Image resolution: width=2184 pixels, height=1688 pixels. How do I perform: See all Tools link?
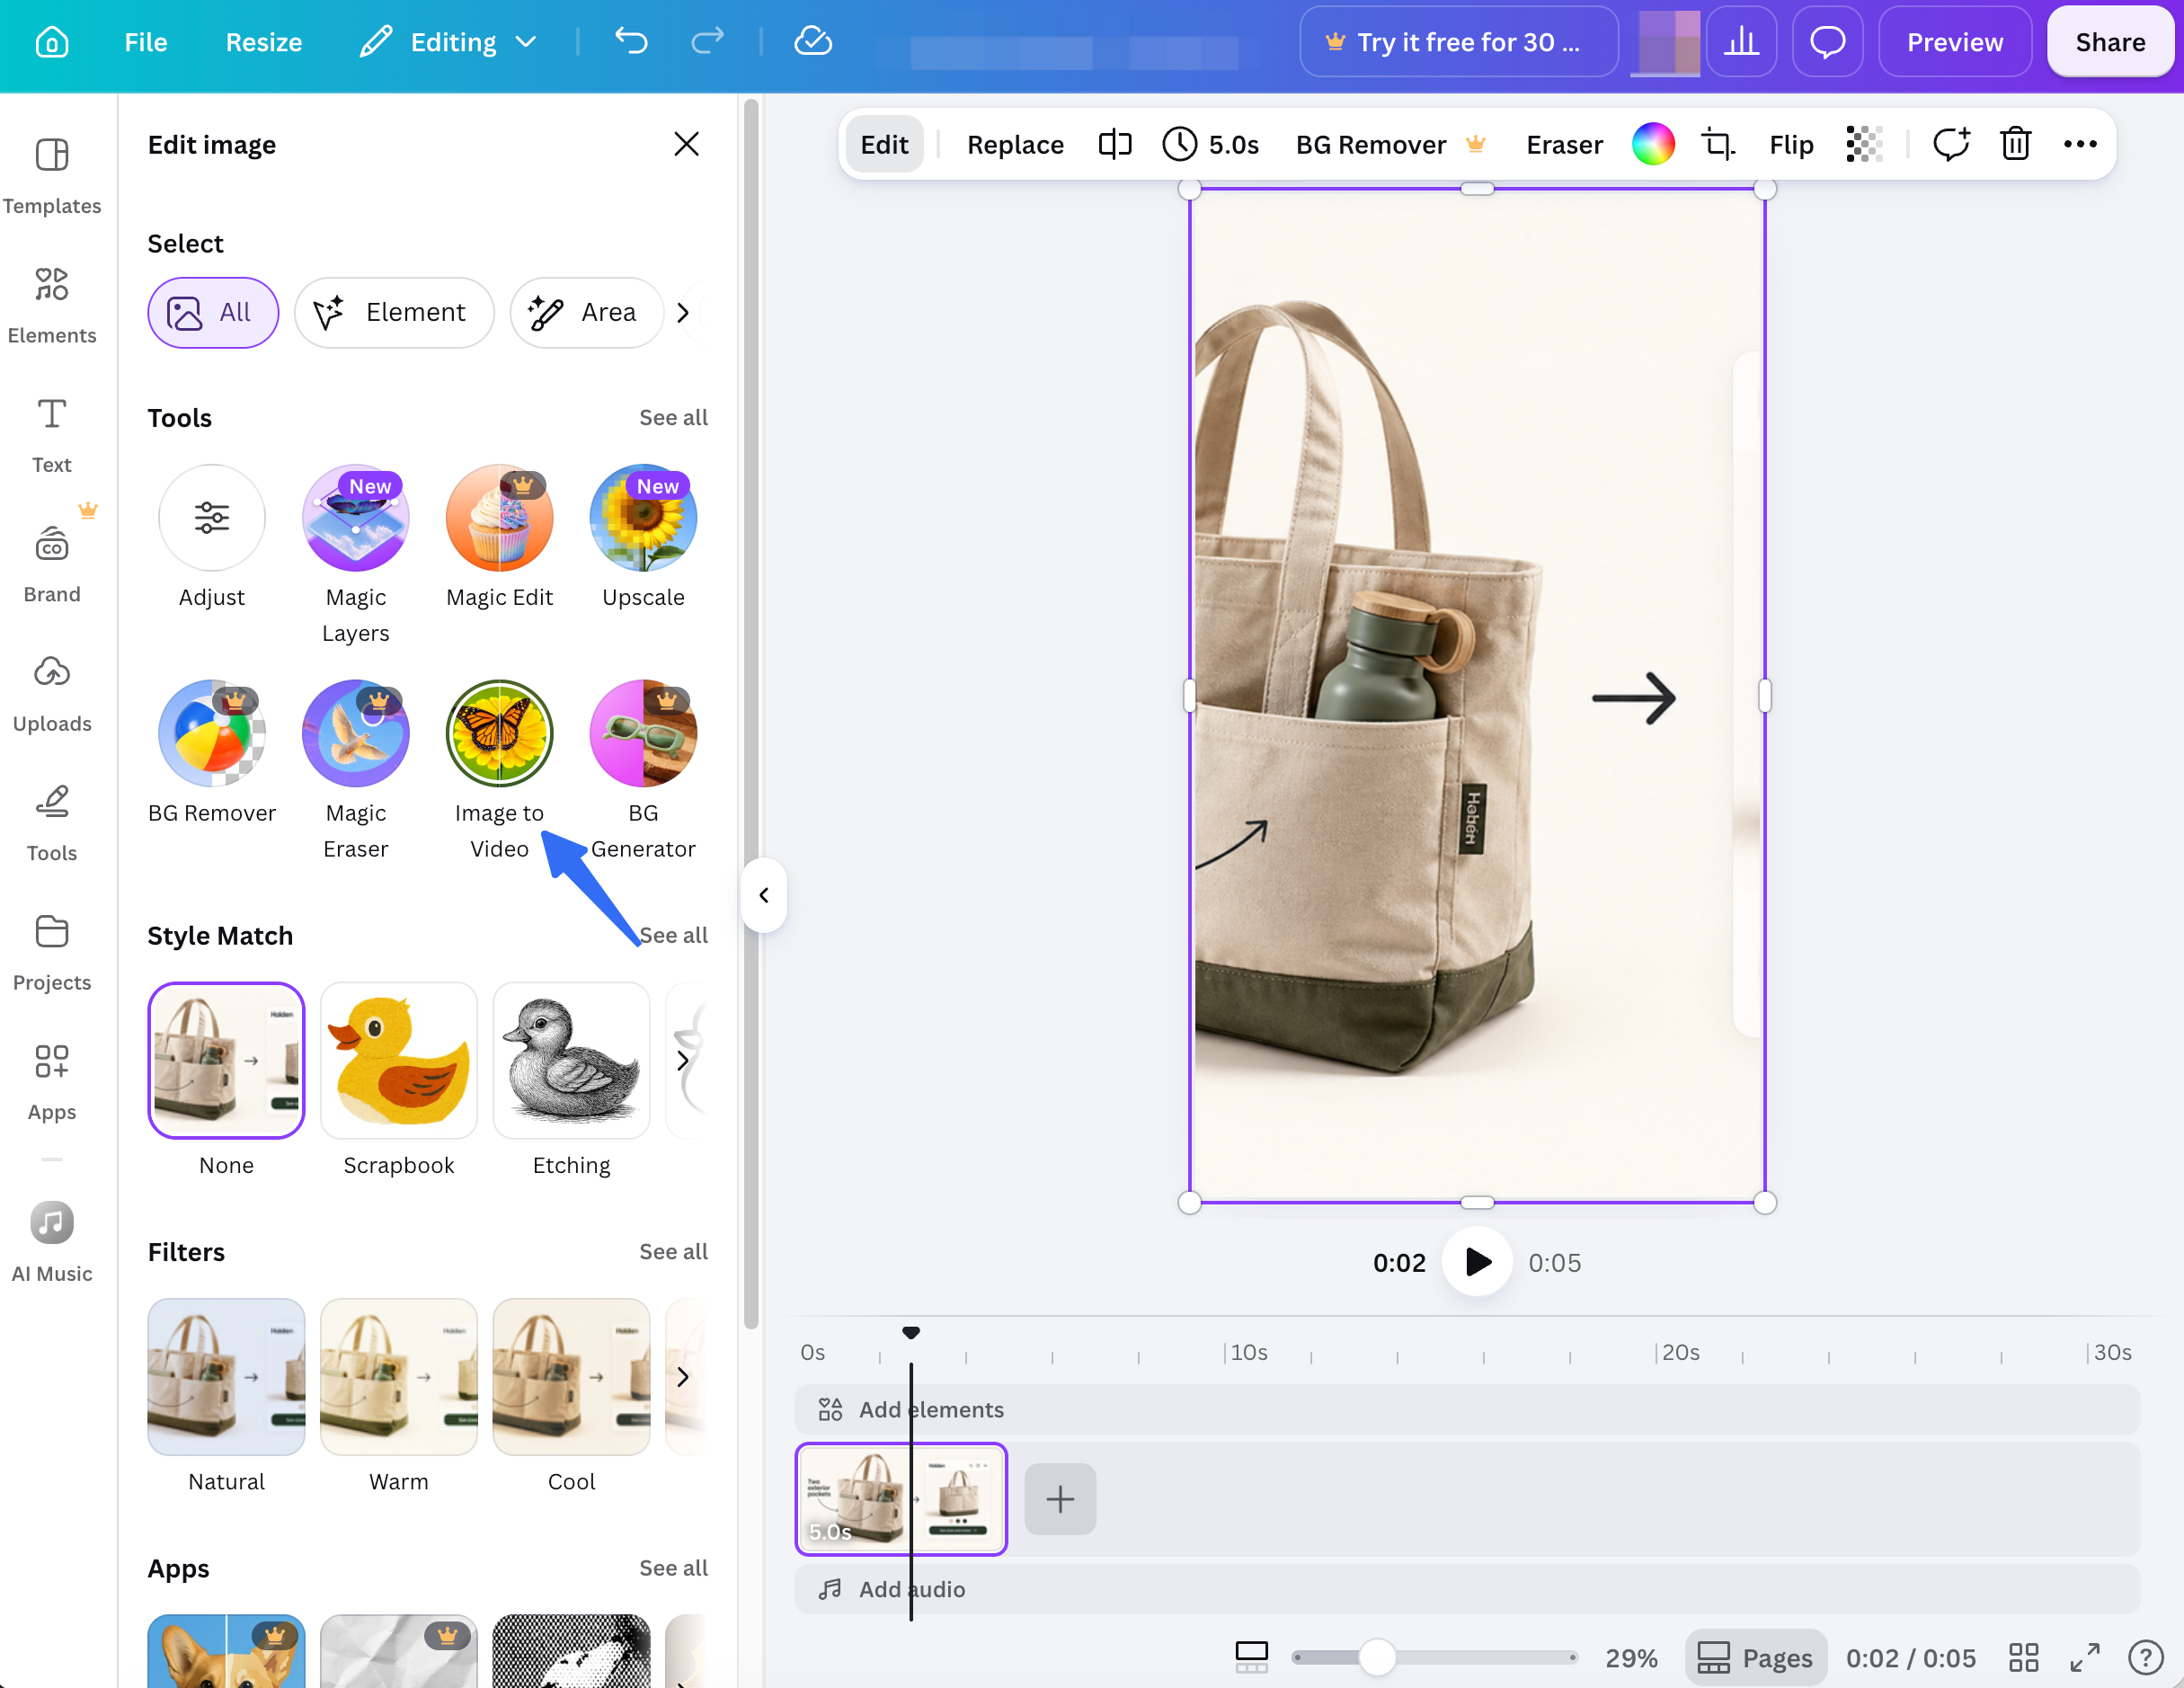[673, 418]
